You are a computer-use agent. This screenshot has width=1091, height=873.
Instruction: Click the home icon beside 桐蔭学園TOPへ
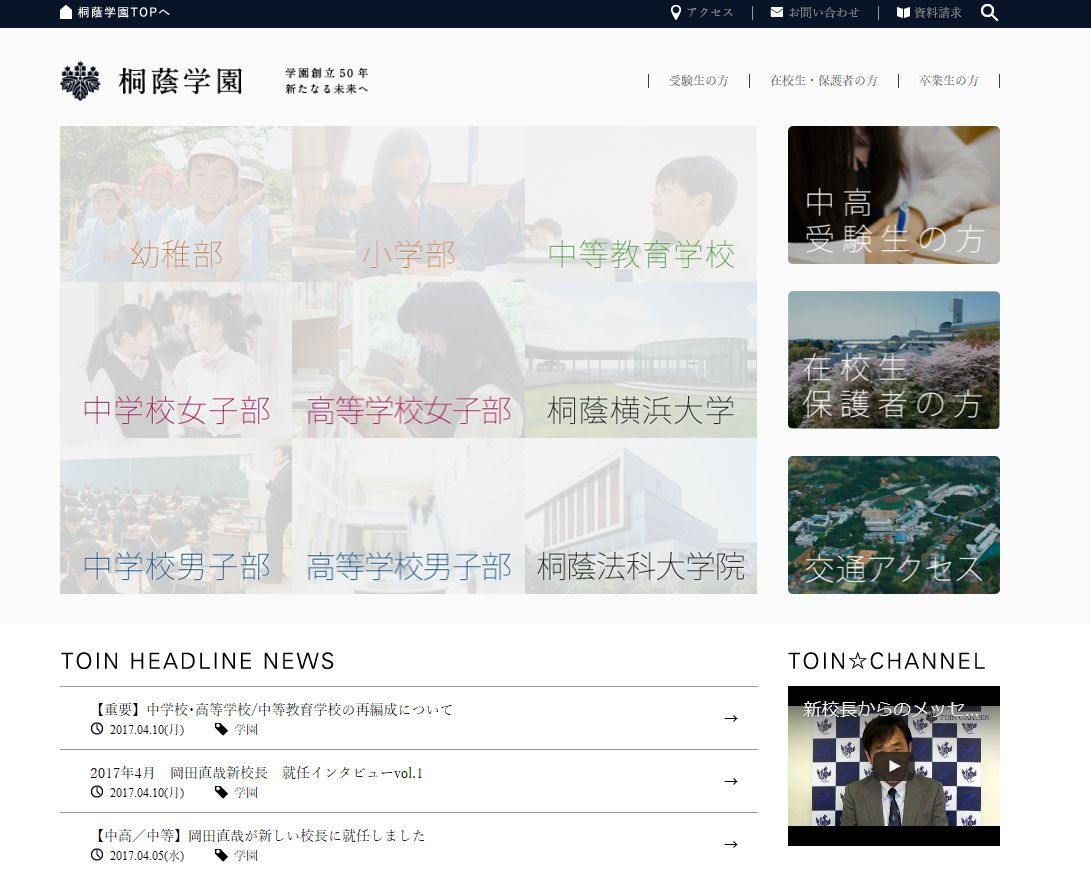click(x=66, y=13)
